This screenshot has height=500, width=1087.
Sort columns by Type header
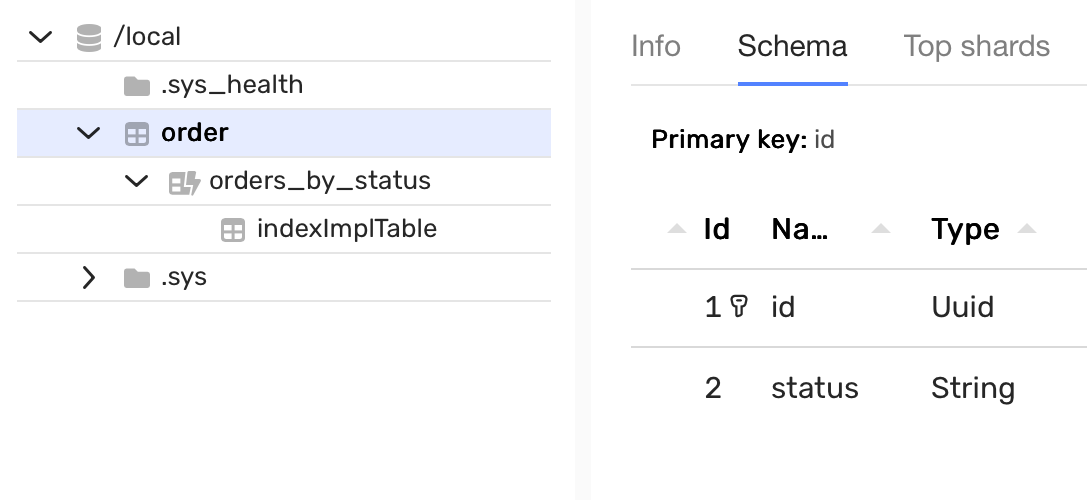(x=965, y=229)
